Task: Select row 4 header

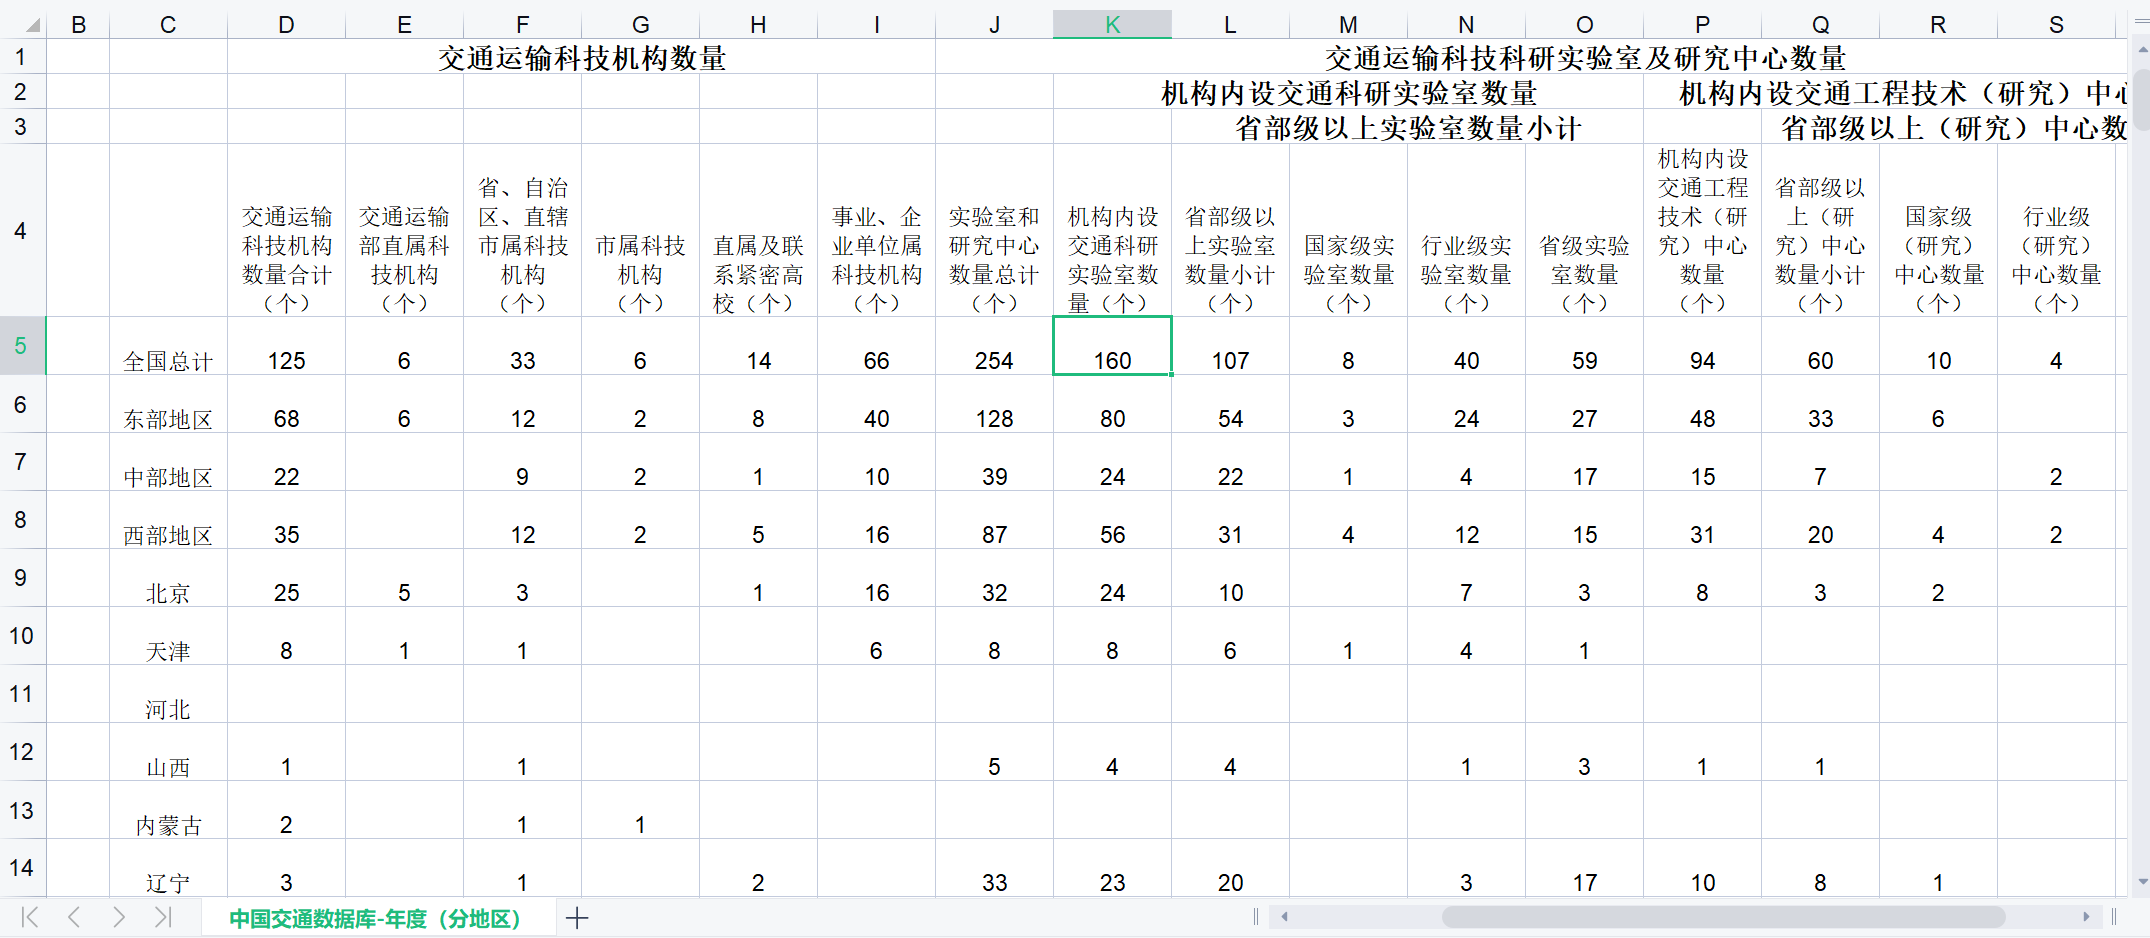Action: tap(21, 231)
